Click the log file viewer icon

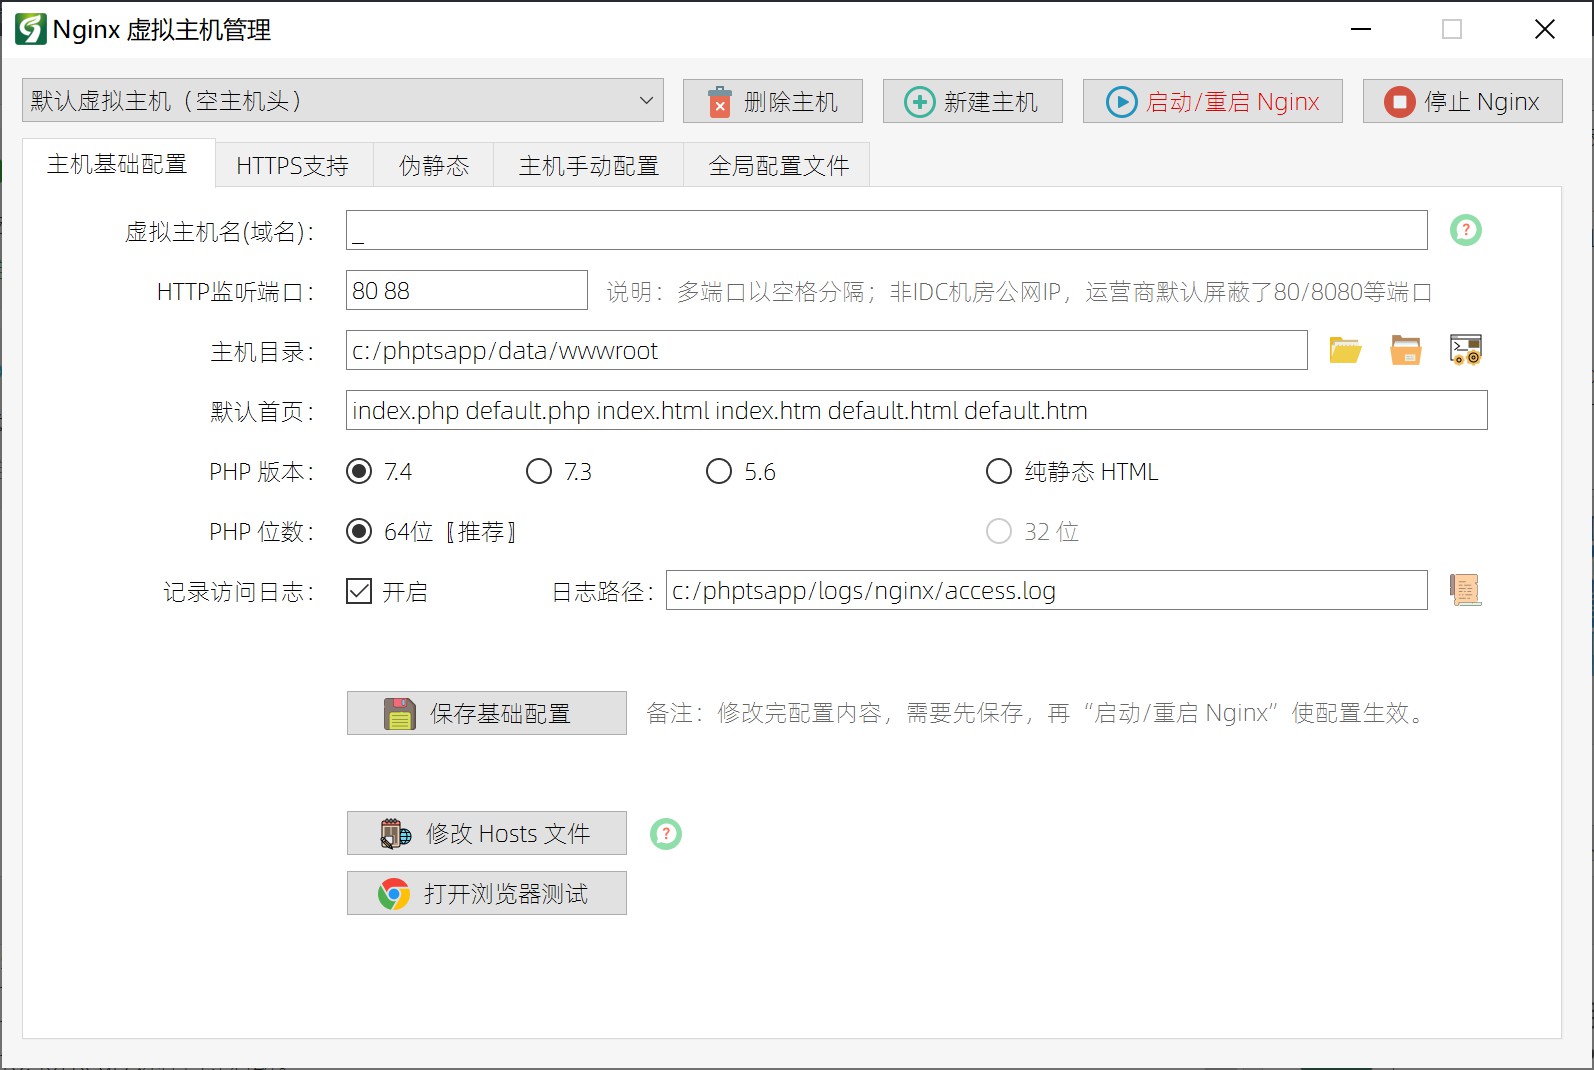[x=1465, y=591]
